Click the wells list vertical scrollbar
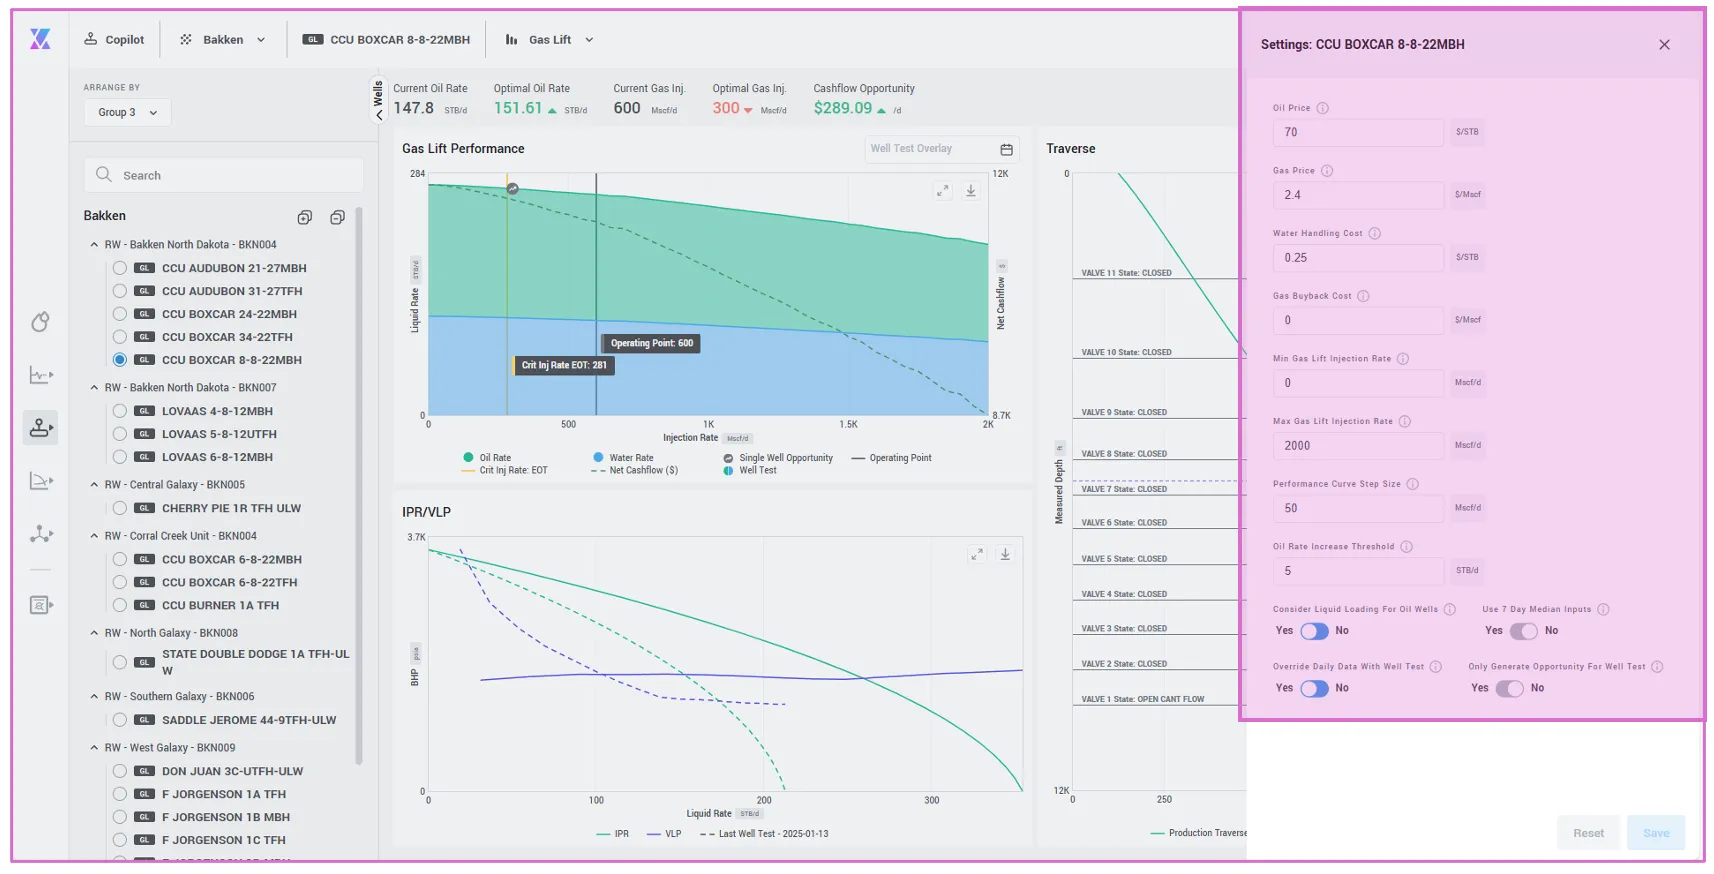 click(358, 485)
